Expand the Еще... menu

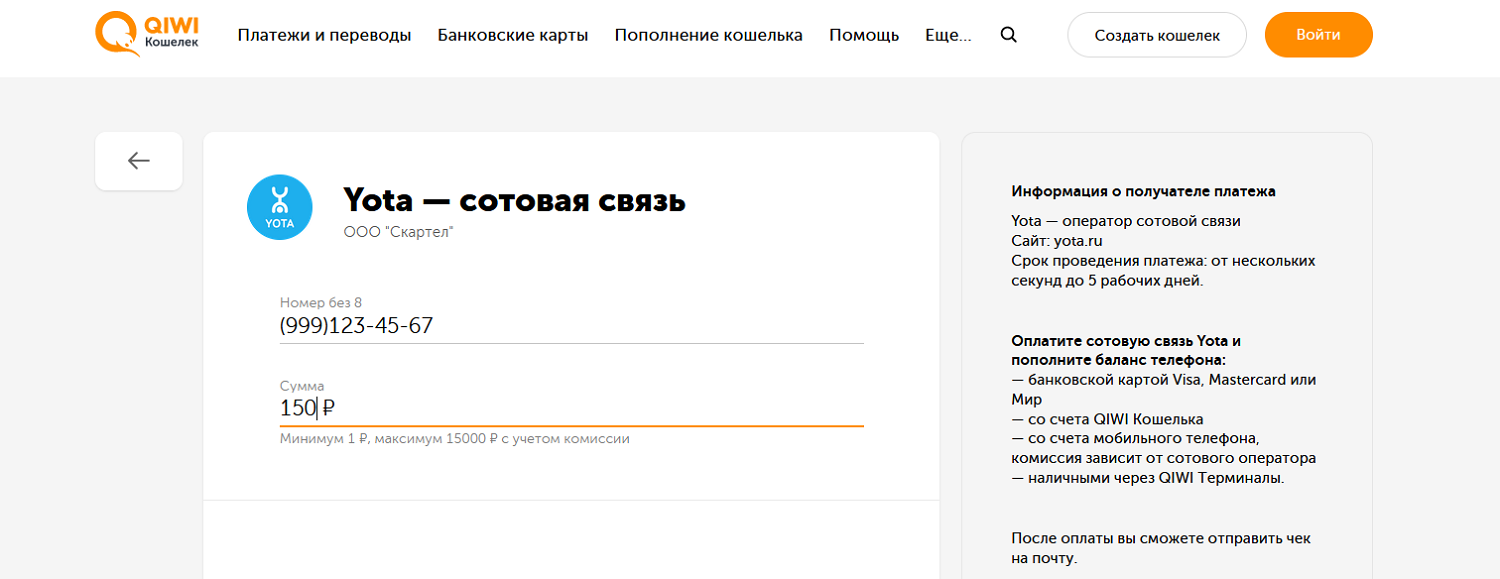(x=949, y=35)
